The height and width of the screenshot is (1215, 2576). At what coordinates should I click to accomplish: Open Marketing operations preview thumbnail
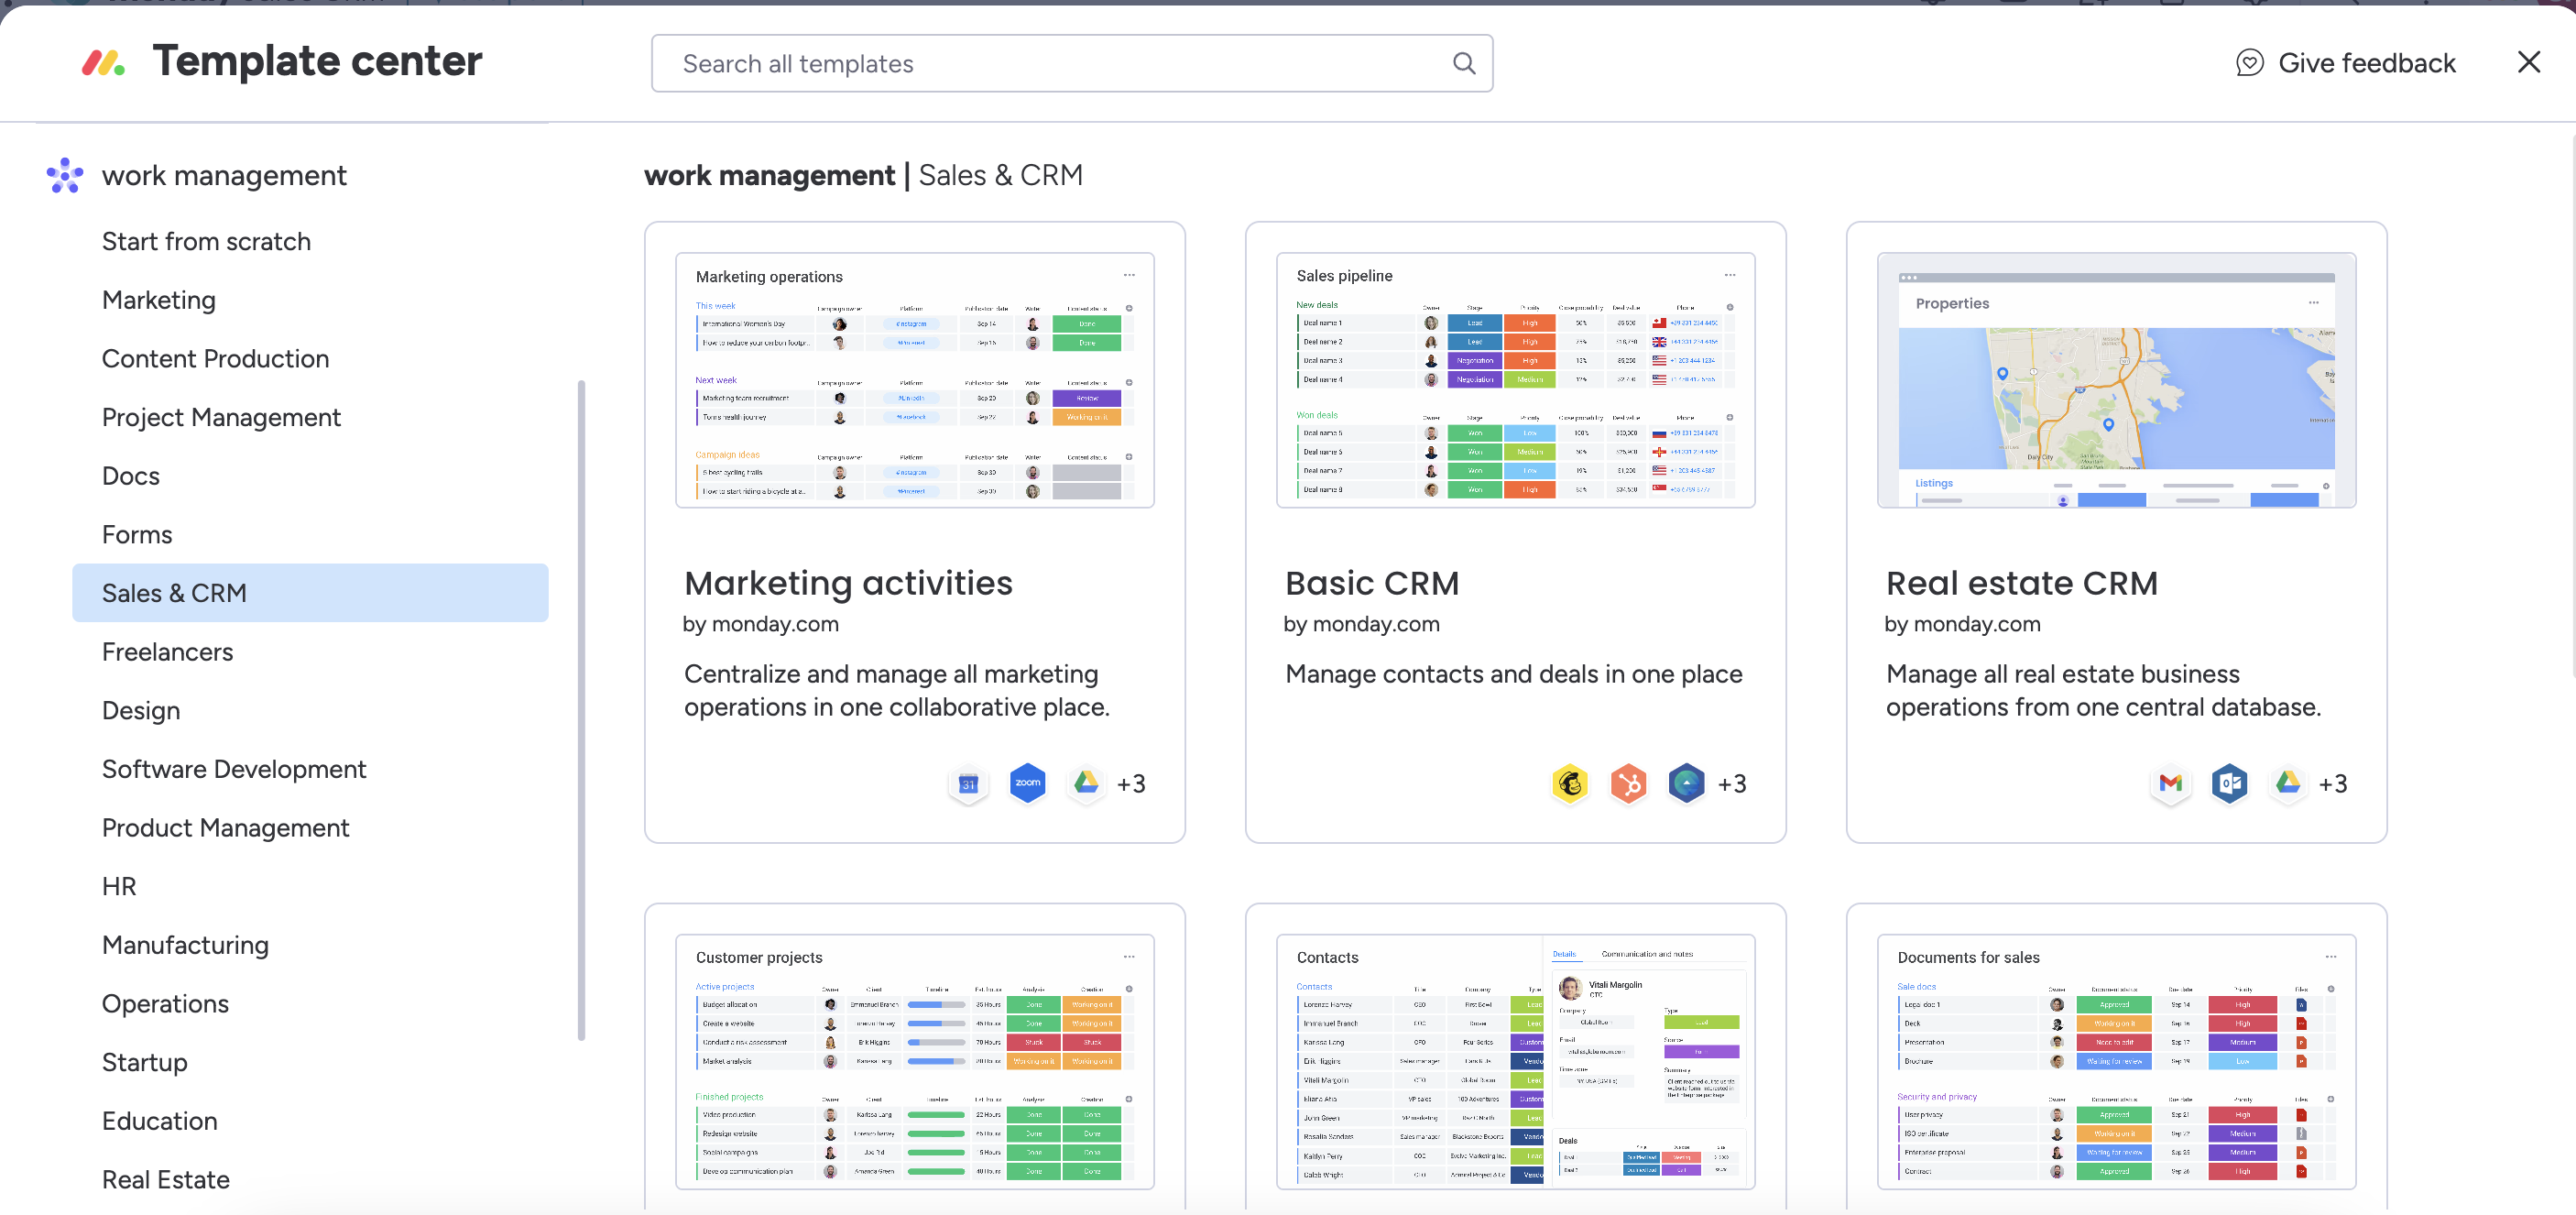pos(915,380)
